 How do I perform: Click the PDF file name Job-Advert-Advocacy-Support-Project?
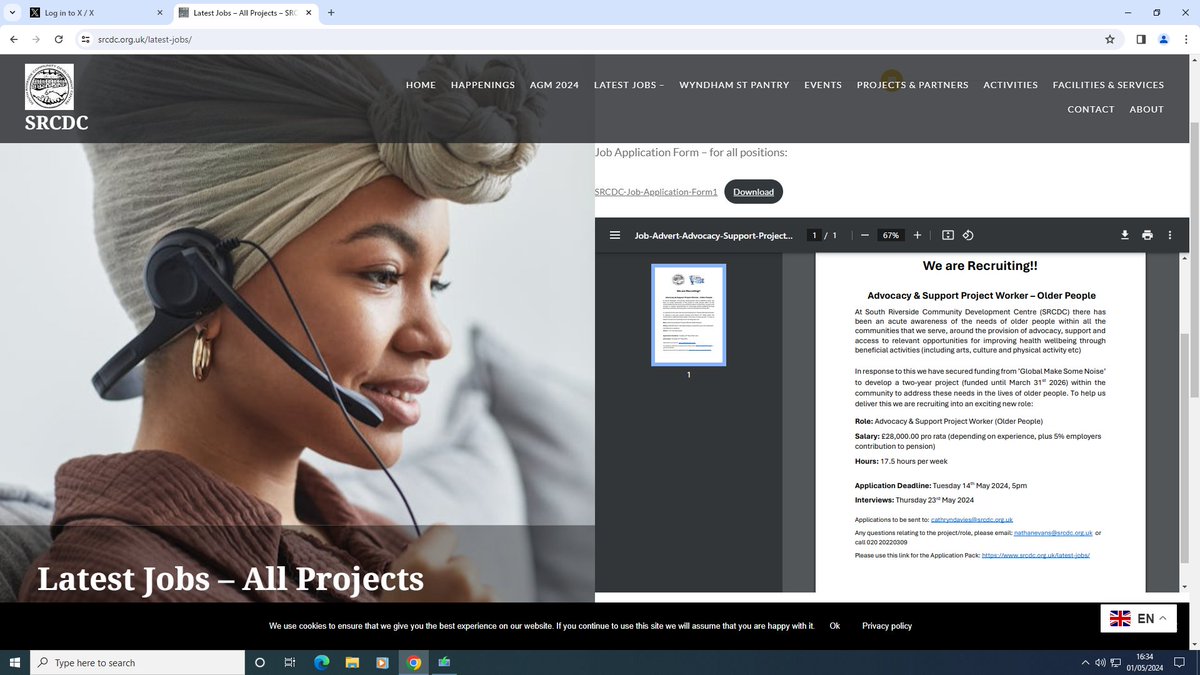point(714,235)
